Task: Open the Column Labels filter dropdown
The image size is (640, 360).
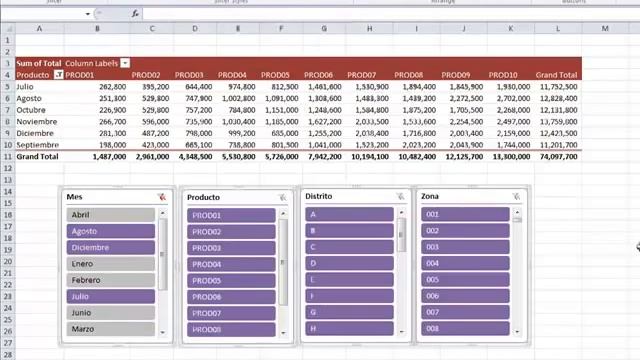Action: coord(125,63)
